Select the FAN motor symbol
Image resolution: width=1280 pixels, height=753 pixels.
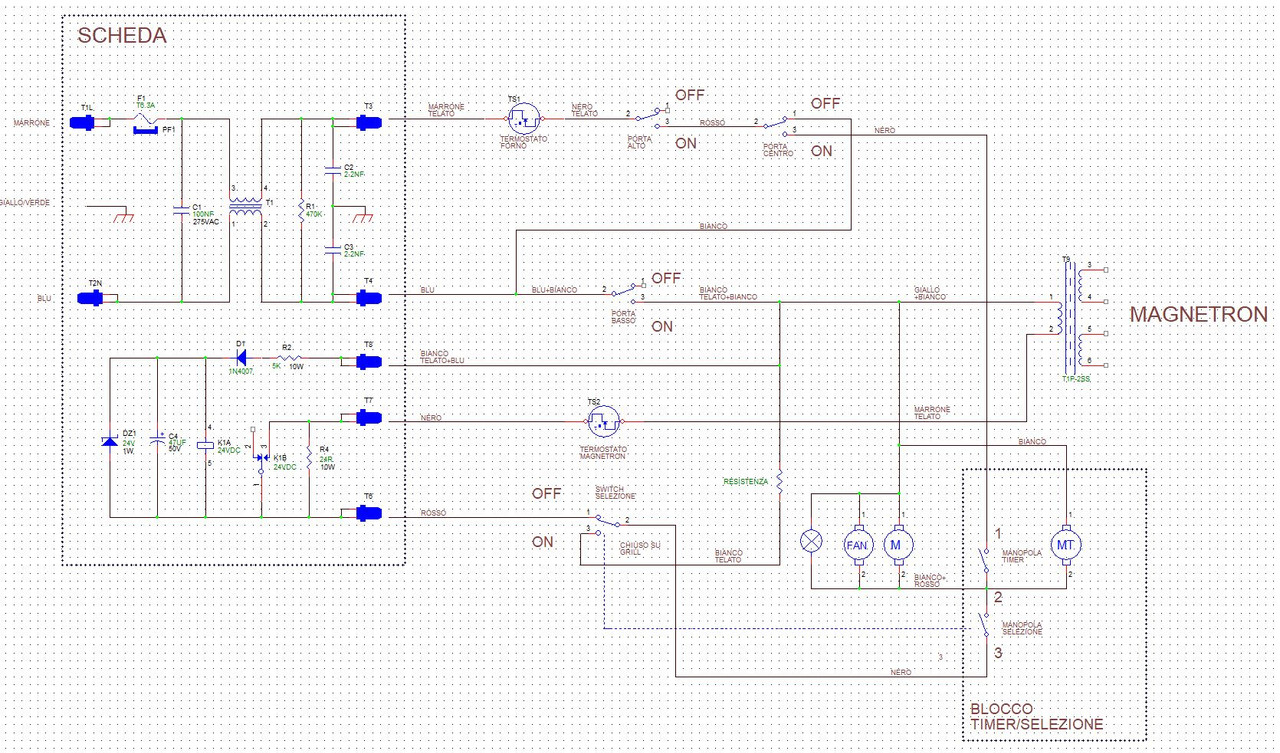[x=859, y=545]
